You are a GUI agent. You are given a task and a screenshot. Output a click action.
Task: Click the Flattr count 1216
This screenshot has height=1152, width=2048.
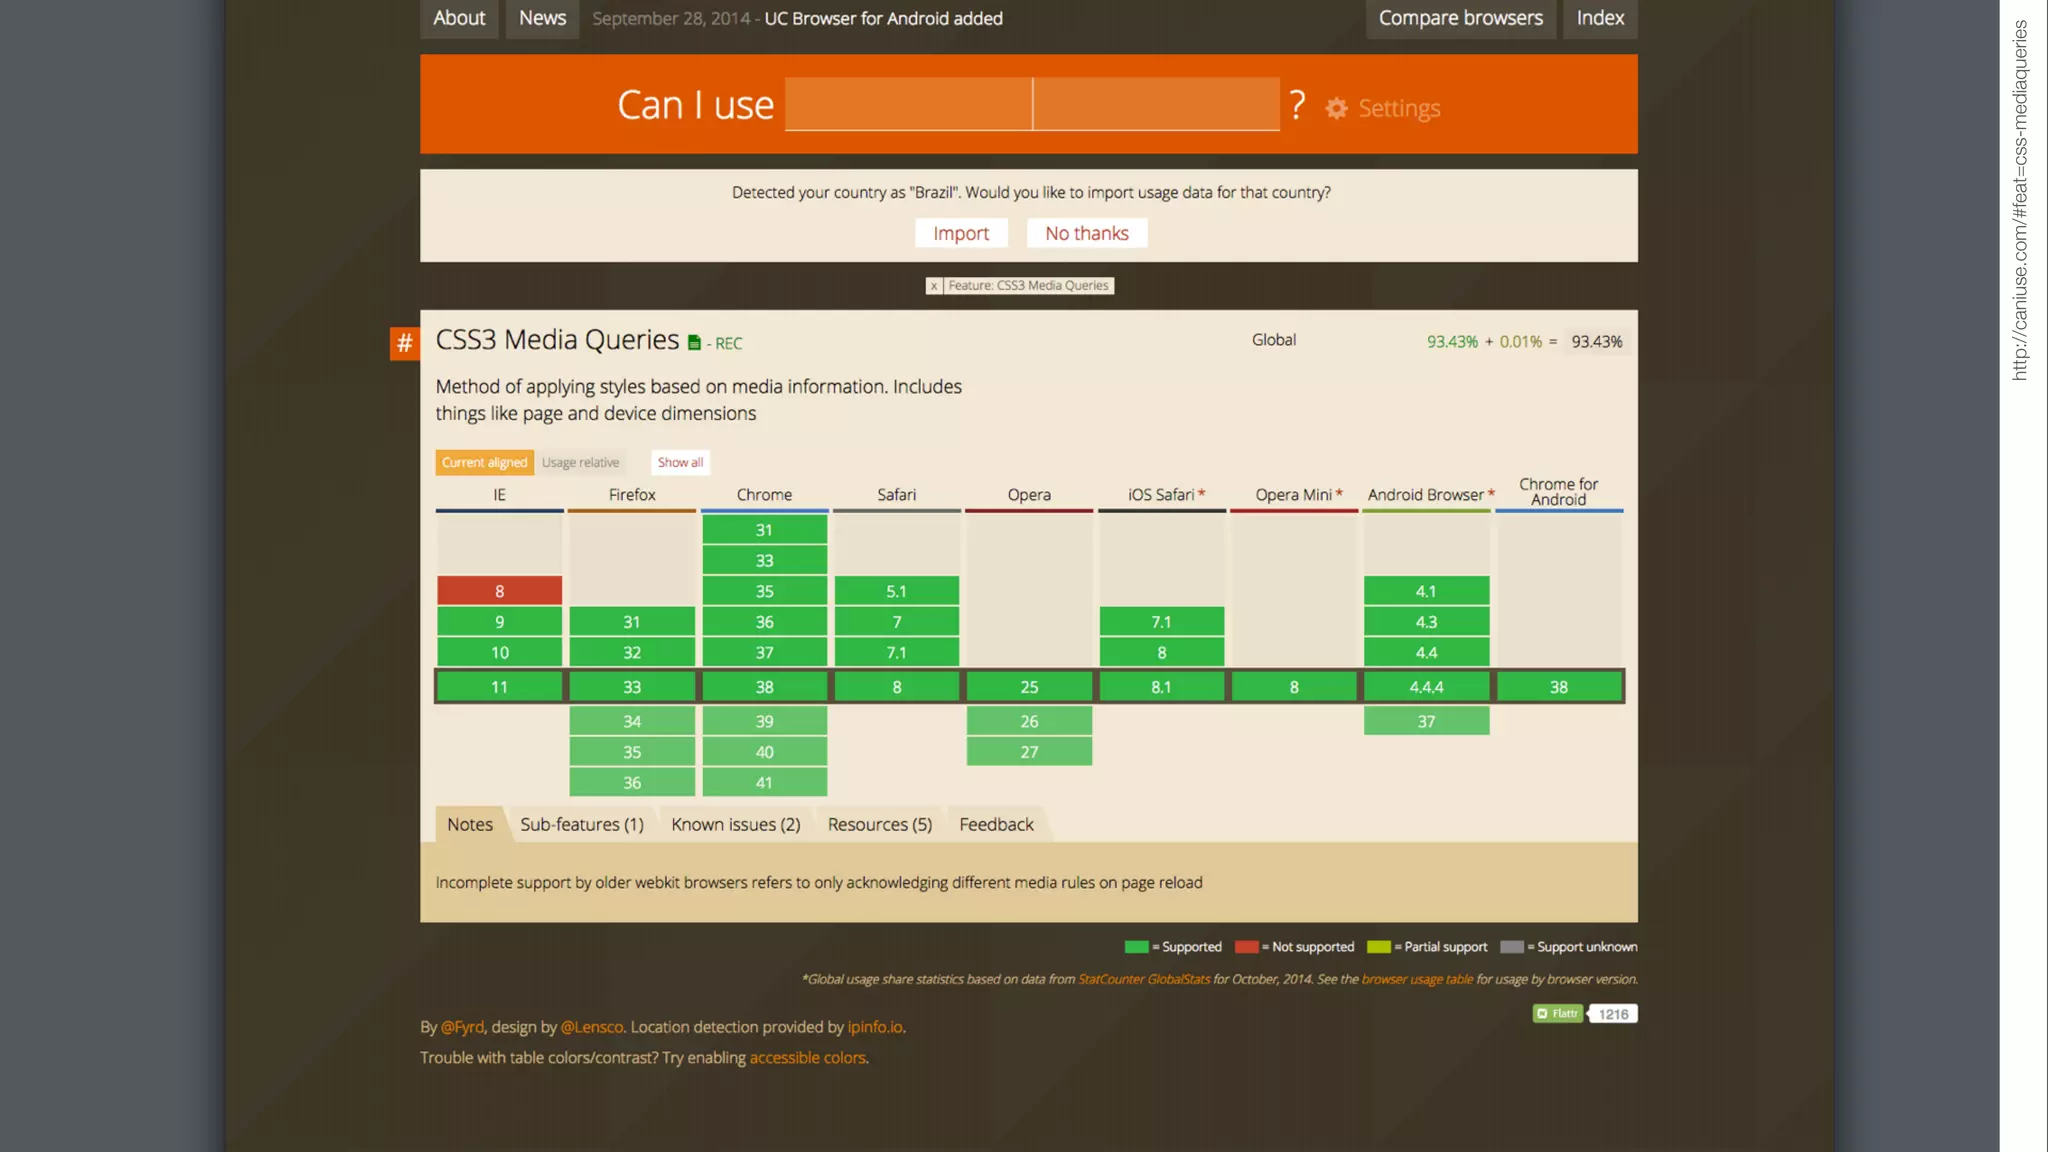click(1613, 1014)
